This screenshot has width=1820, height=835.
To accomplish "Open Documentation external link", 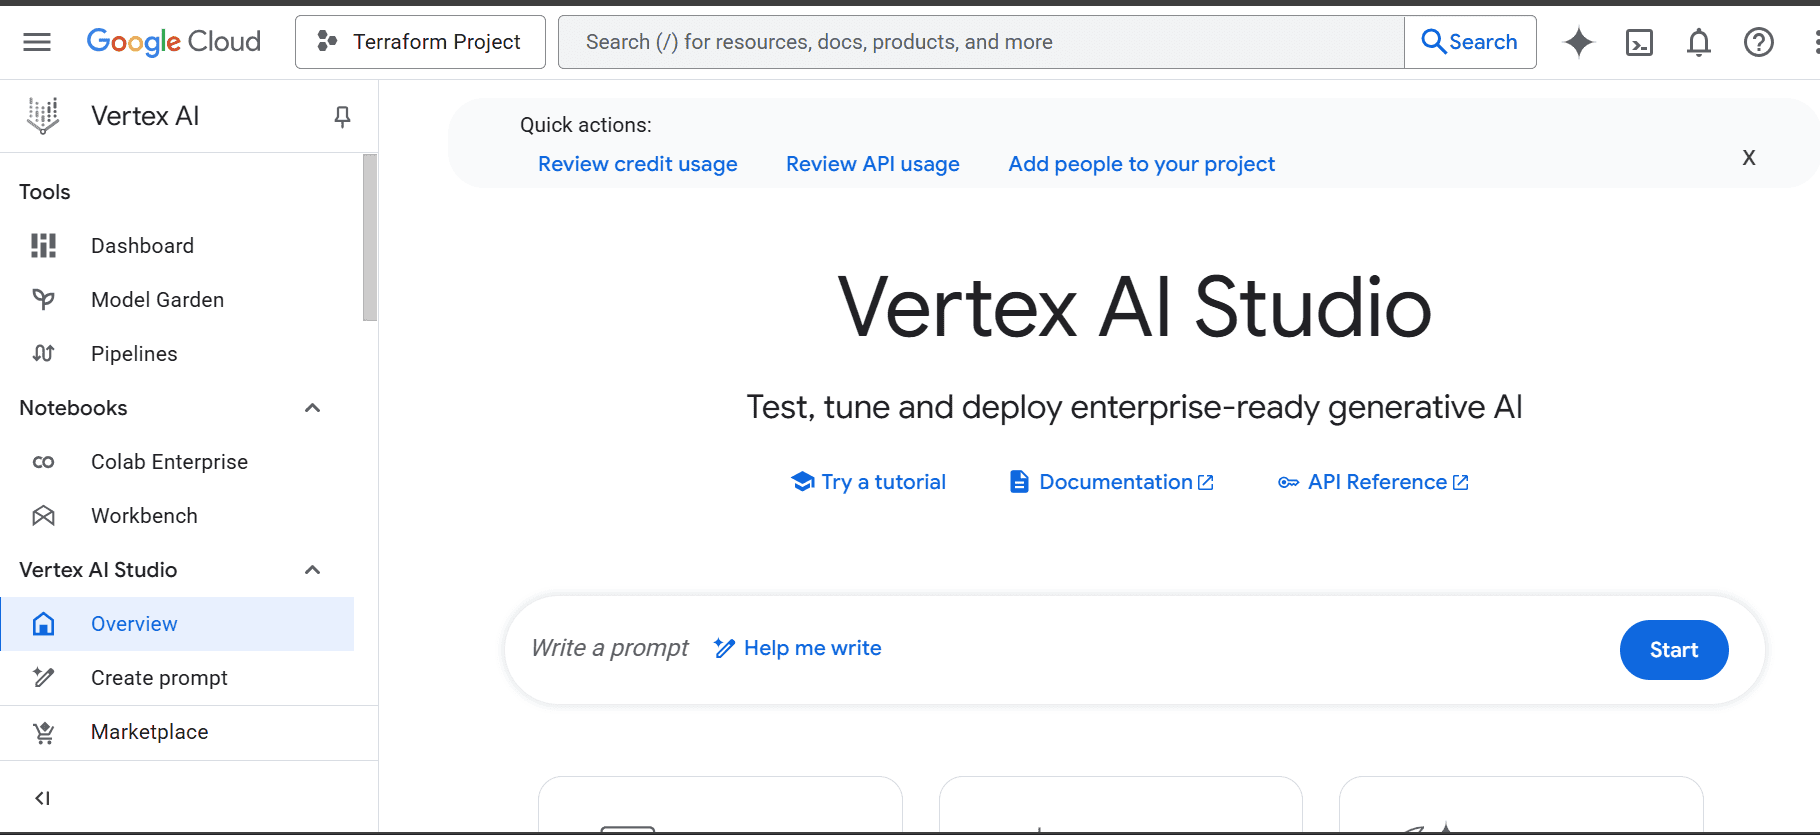I will tap(1111, 482).
